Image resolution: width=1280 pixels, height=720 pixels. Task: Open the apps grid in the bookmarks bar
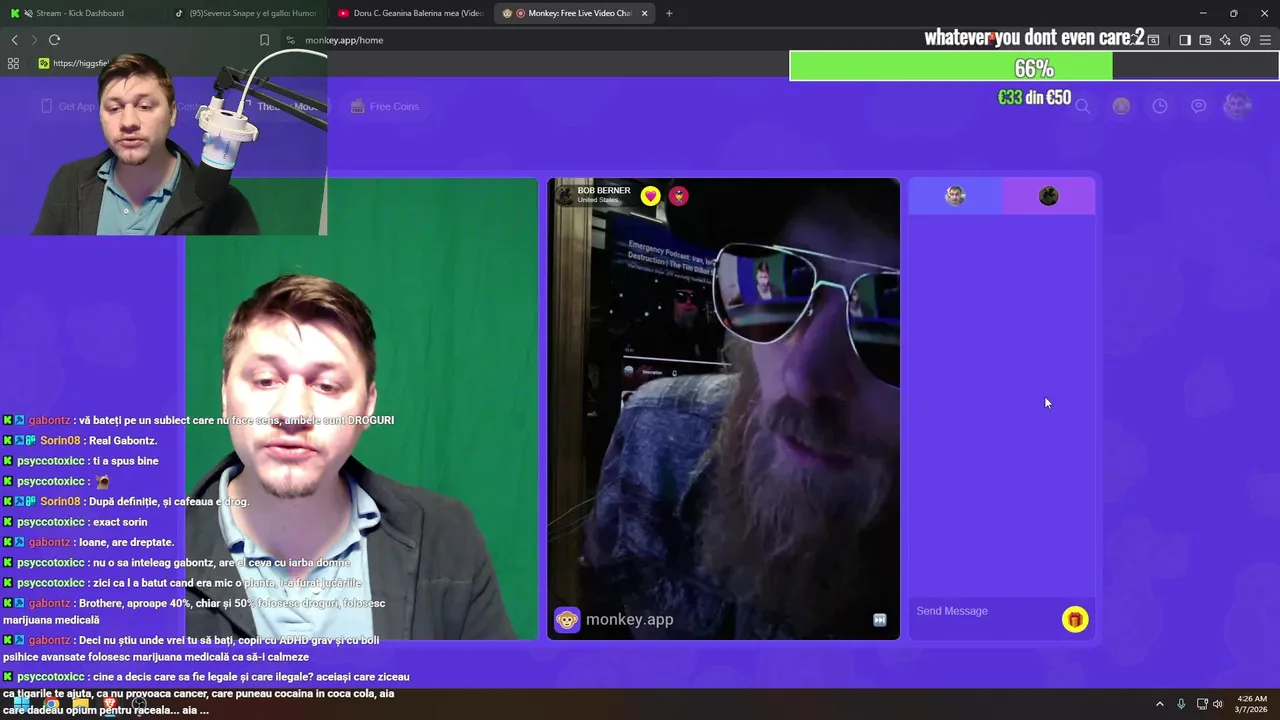point(13,63)
